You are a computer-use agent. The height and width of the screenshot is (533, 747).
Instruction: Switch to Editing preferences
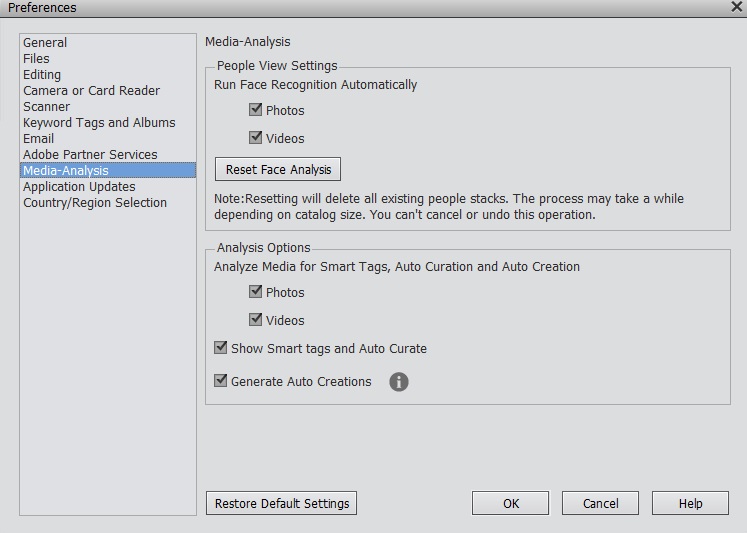click(x=42, y=75)
